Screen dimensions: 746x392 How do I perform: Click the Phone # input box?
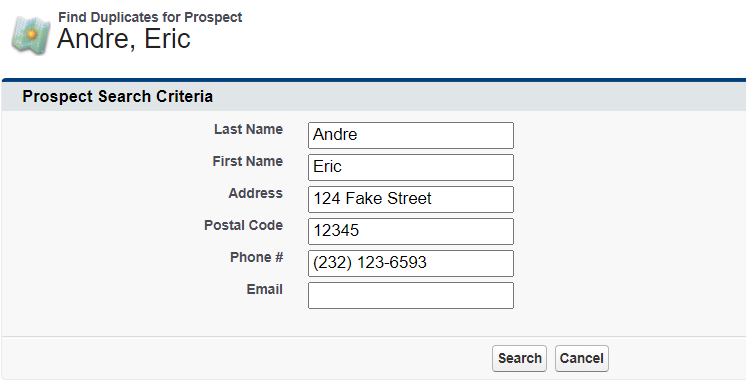coord(411,263)
